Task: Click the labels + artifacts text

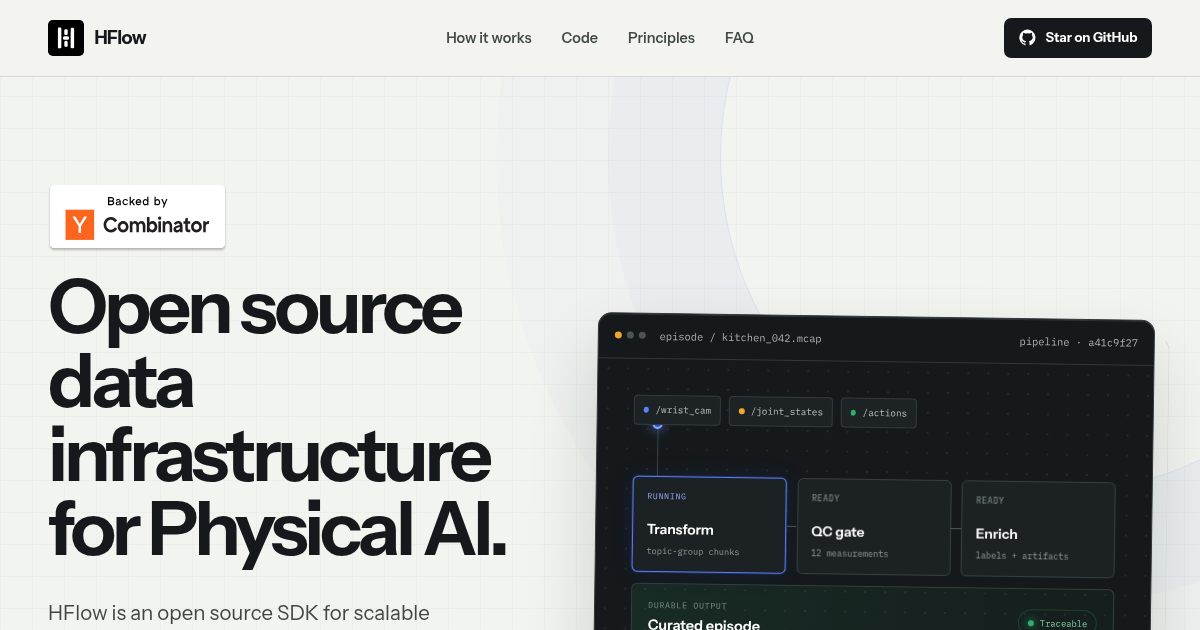Action: coord(1022,556)
